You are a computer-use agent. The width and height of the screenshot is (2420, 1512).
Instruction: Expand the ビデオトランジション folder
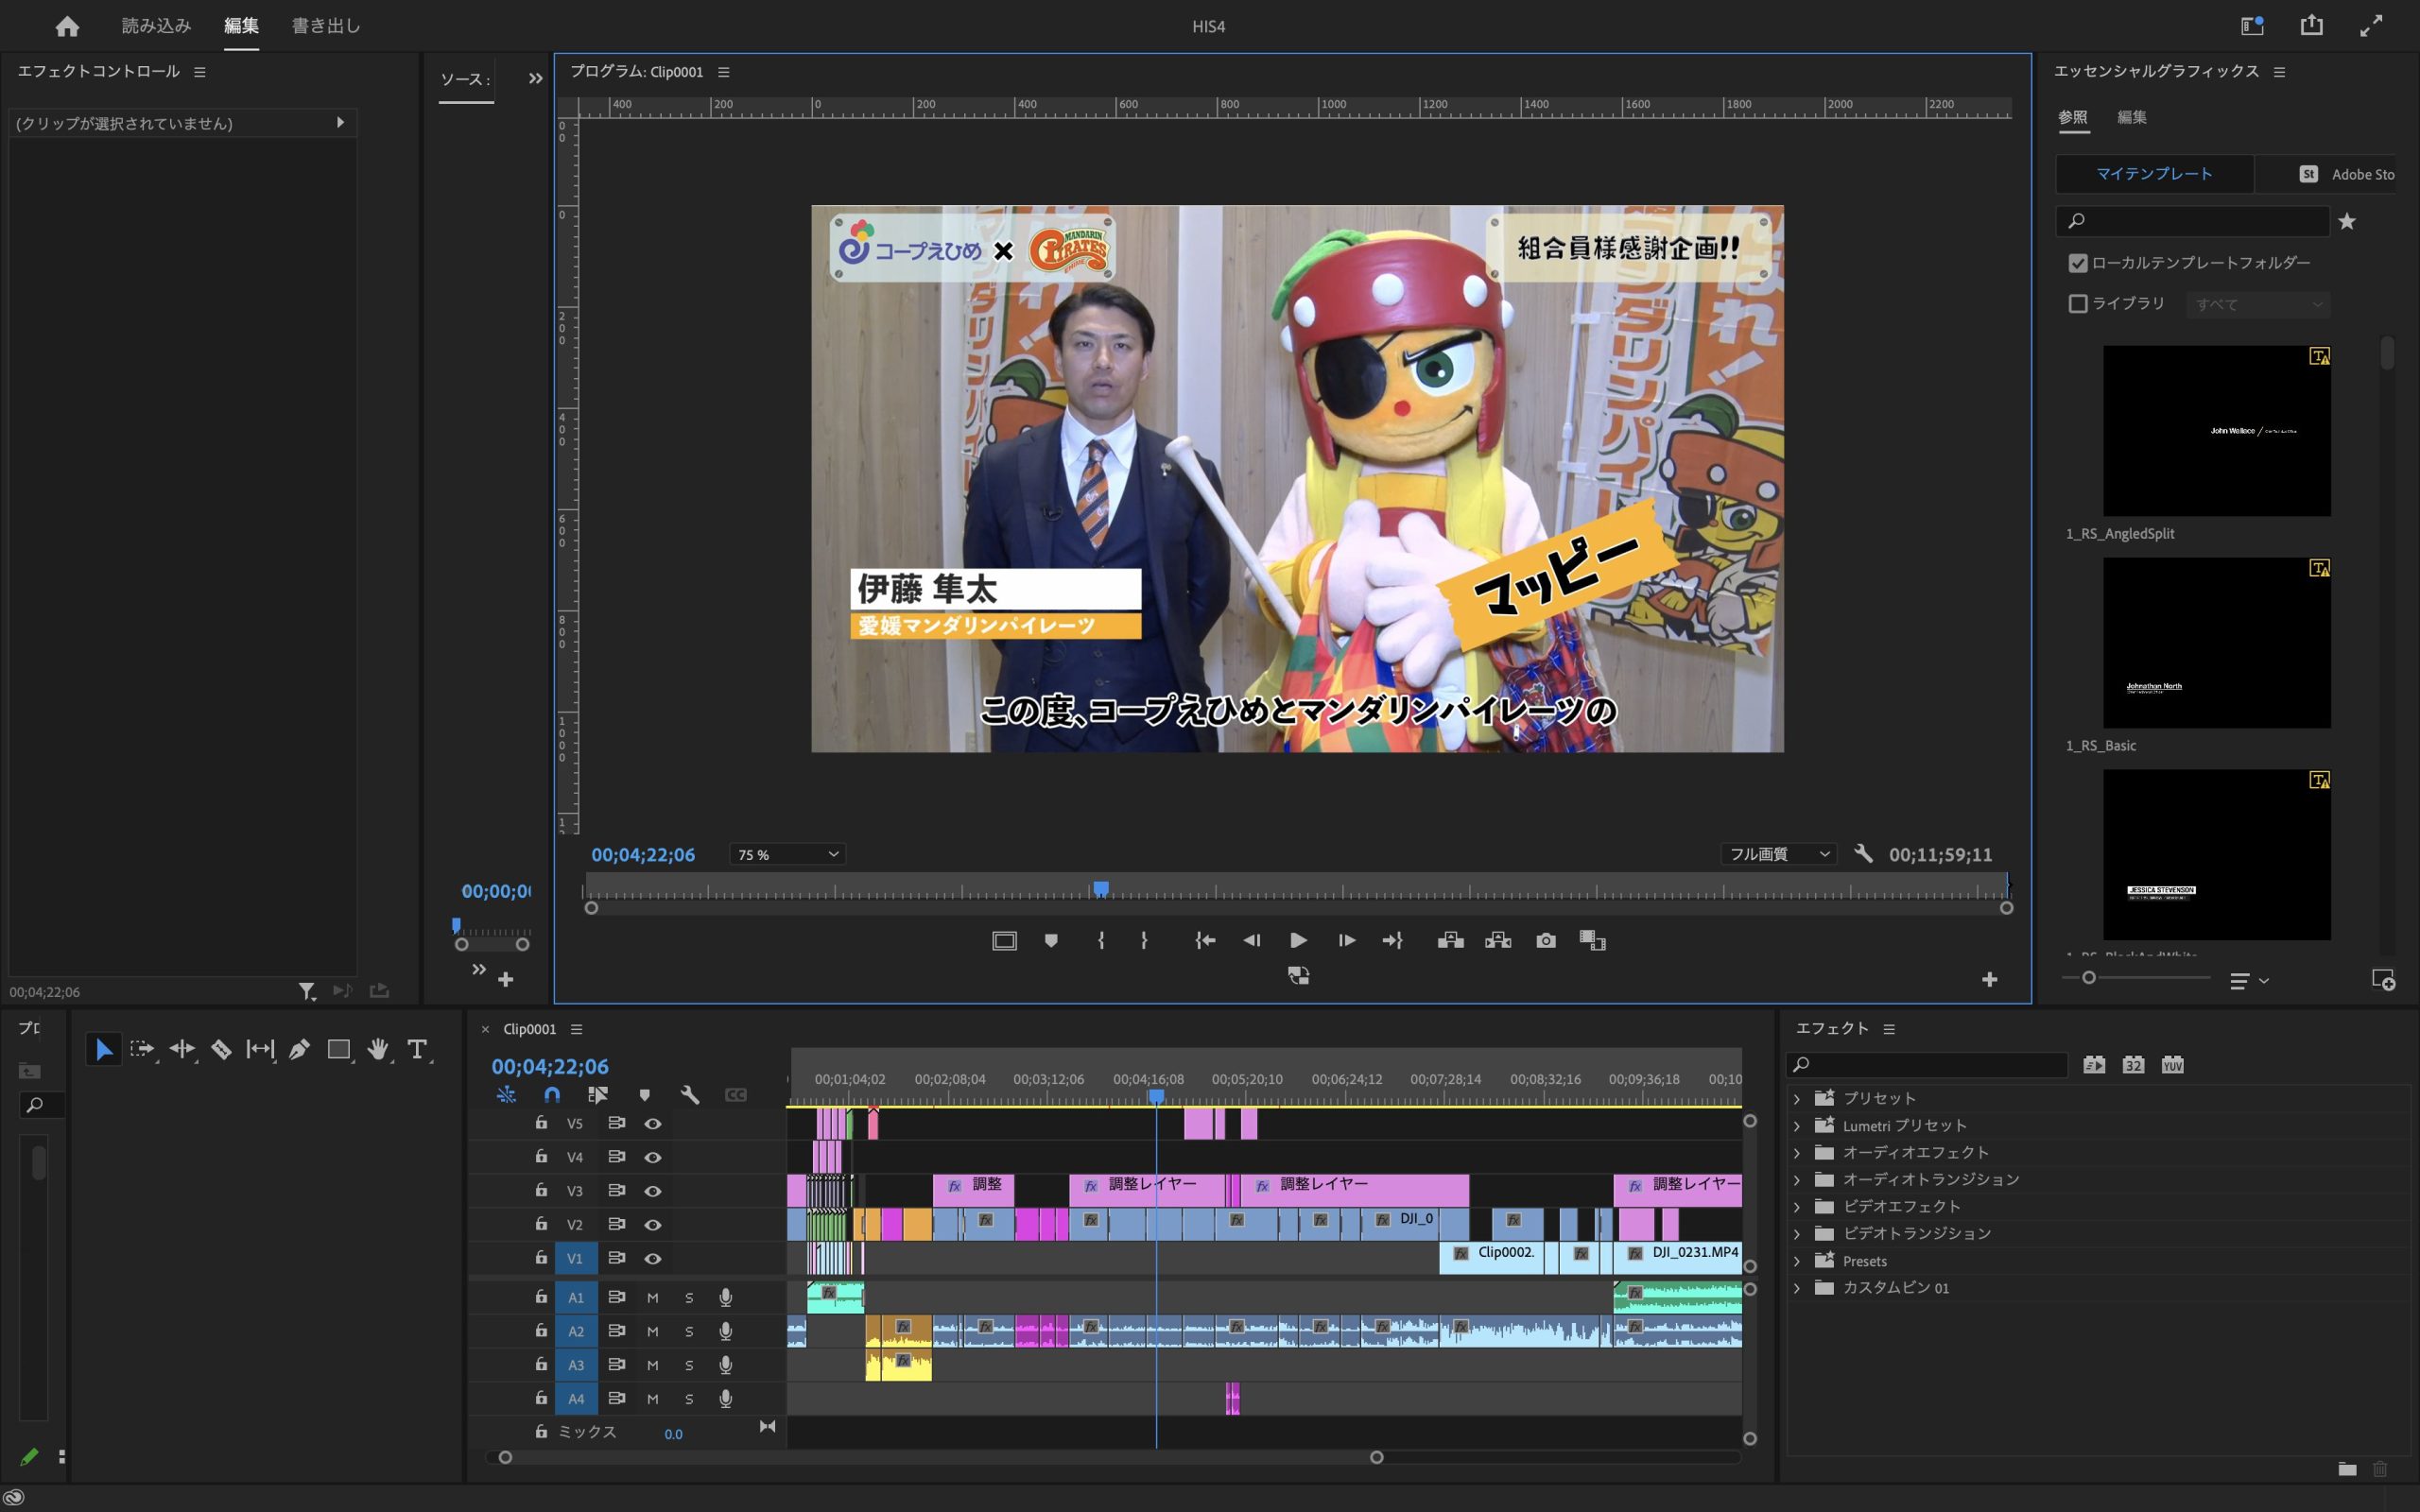[1797, 1234]
